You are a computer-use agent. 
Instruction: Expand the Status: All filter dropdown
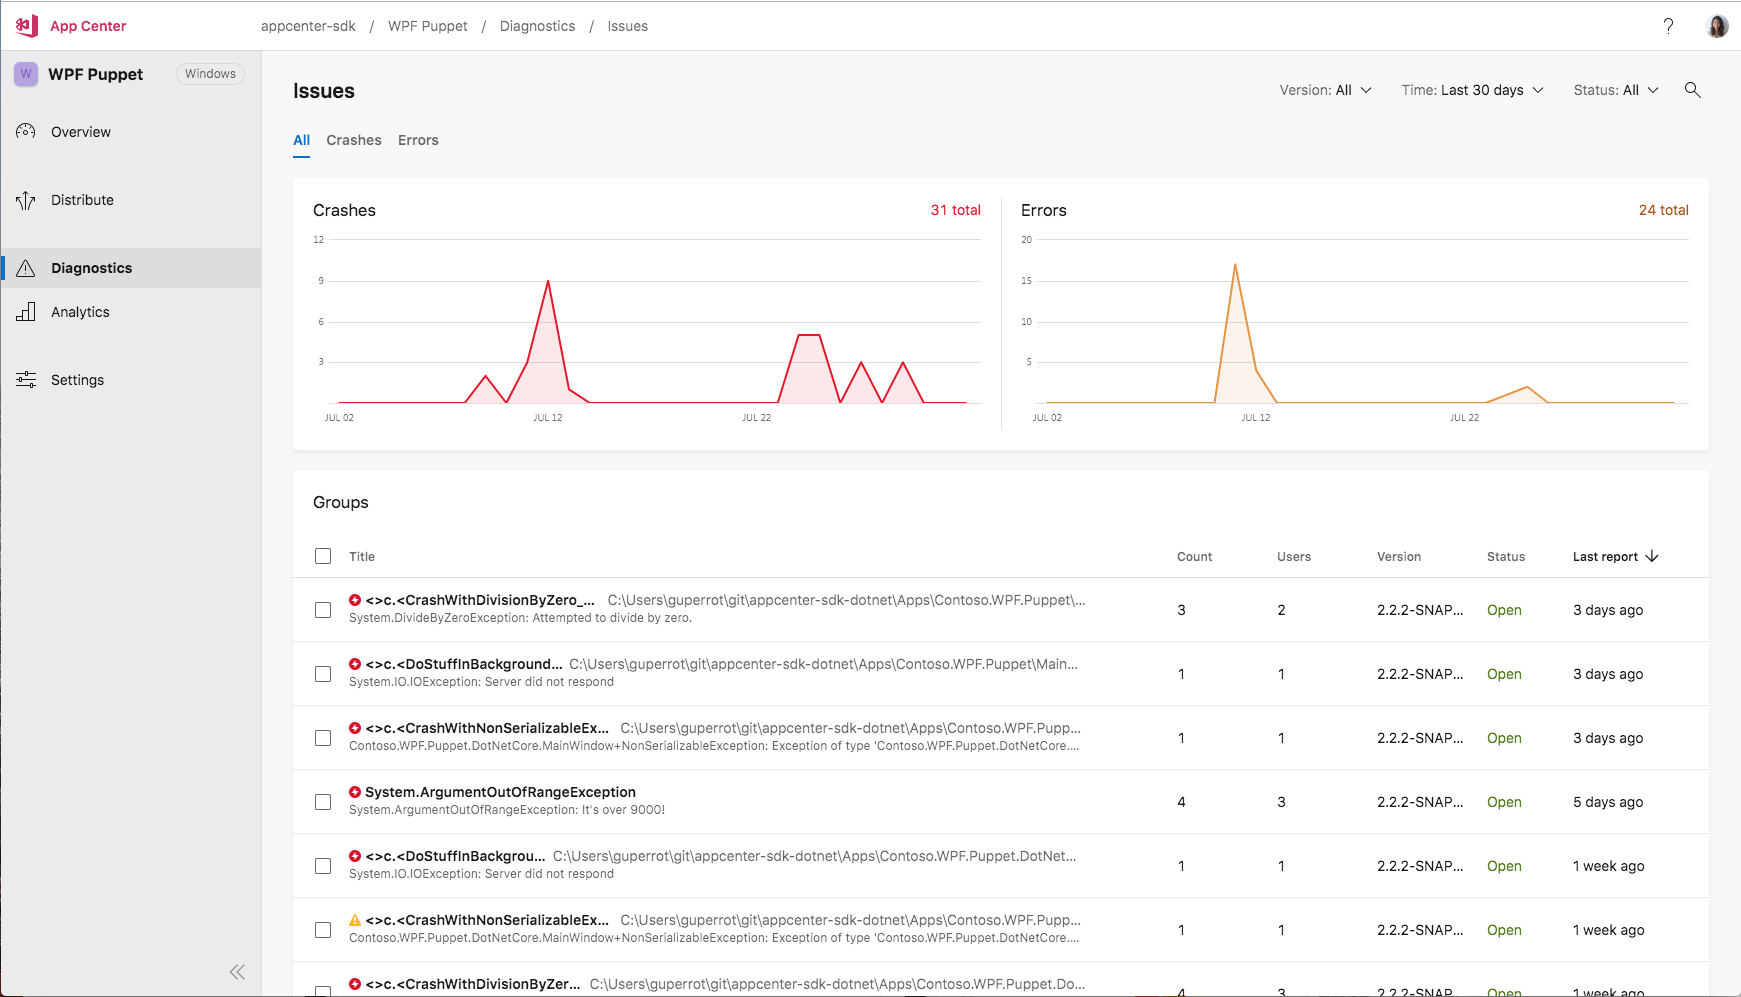[1615, 90]
